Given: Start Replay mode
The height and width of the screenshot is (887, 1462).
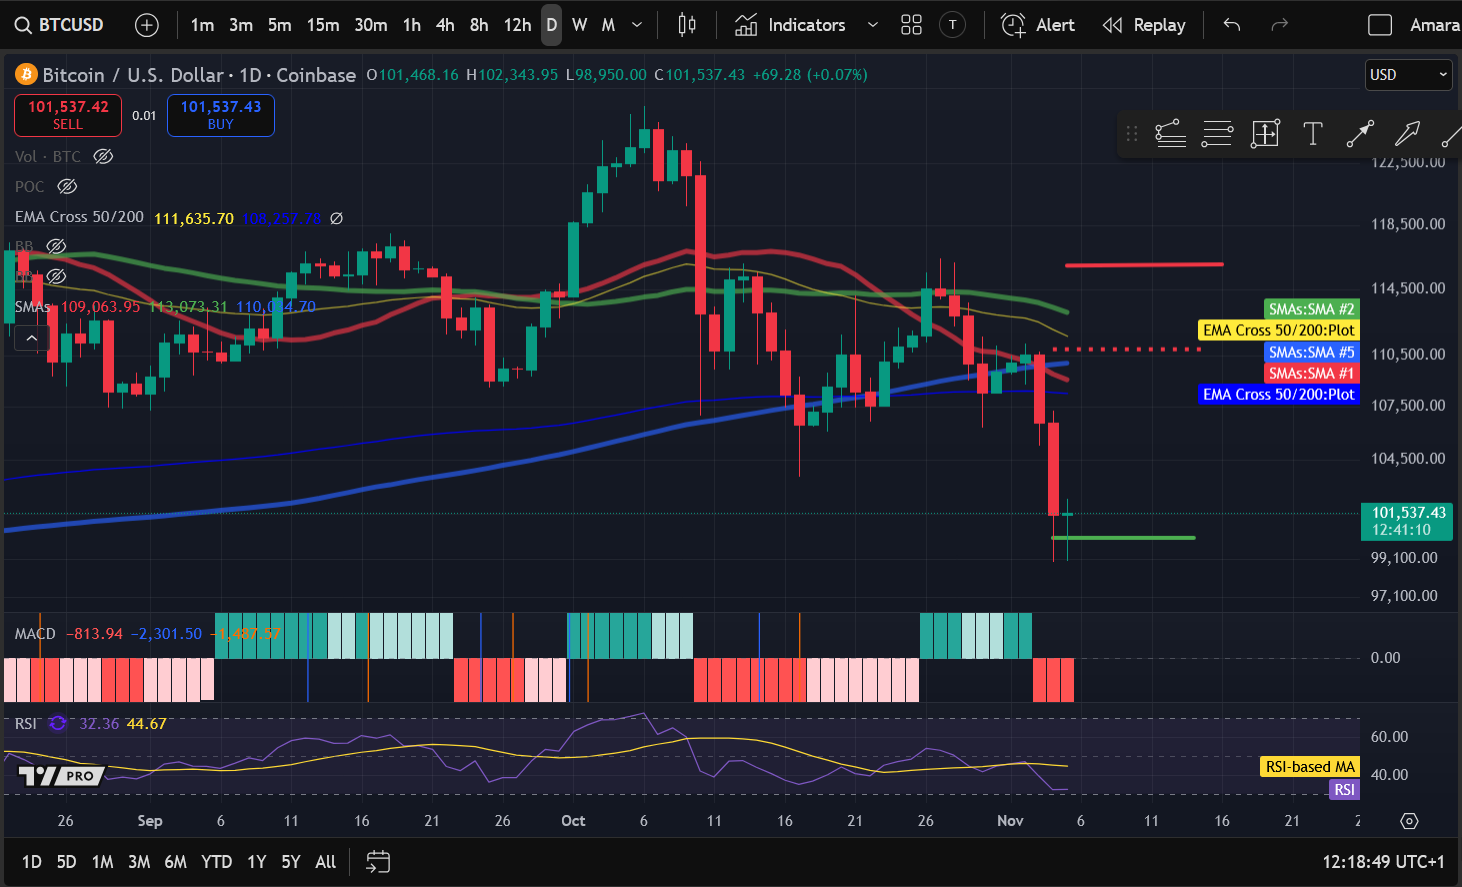Looking at the screenshot, I should coord(1144,24).
